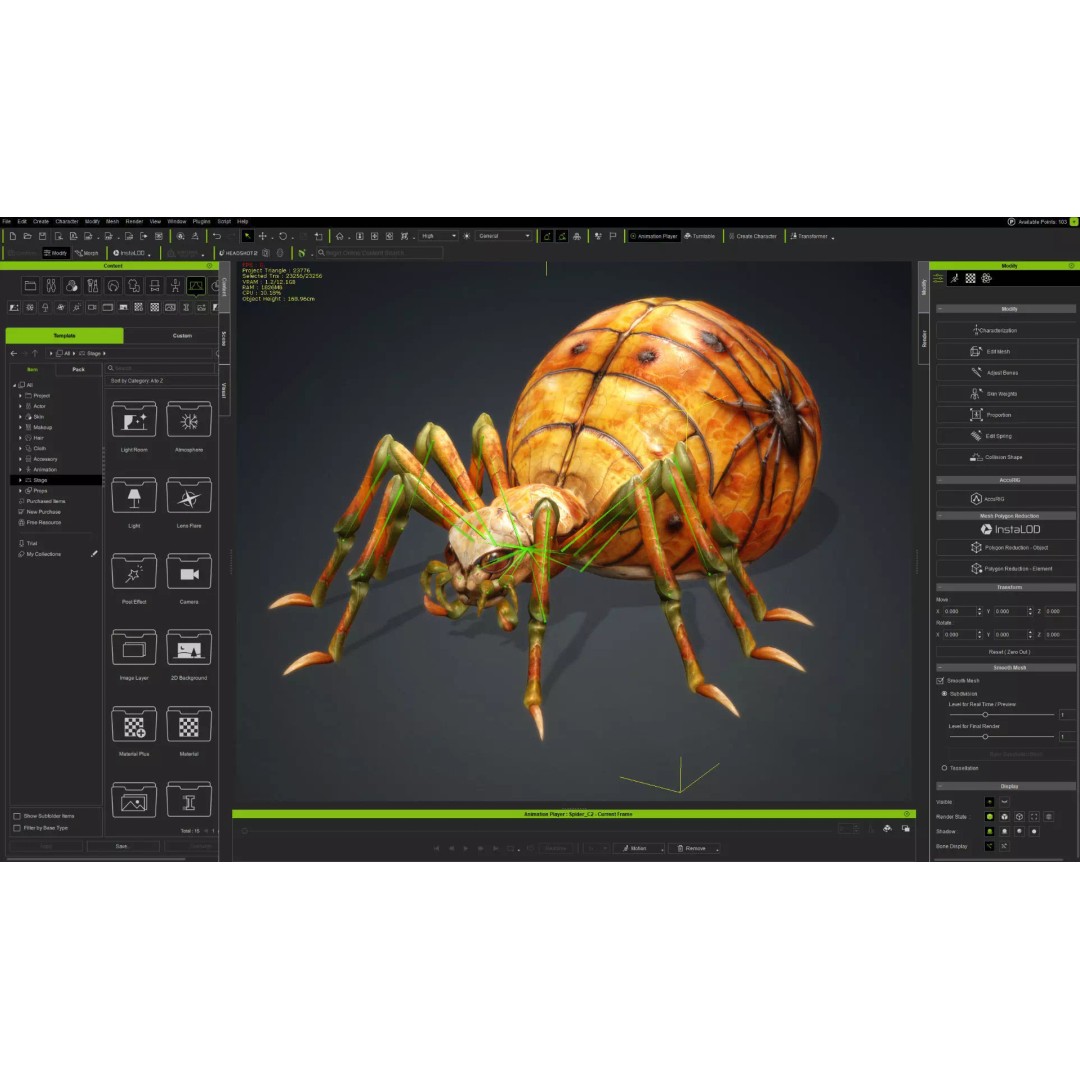Click the Turntable button
1080x1080 pixels.
699,236
